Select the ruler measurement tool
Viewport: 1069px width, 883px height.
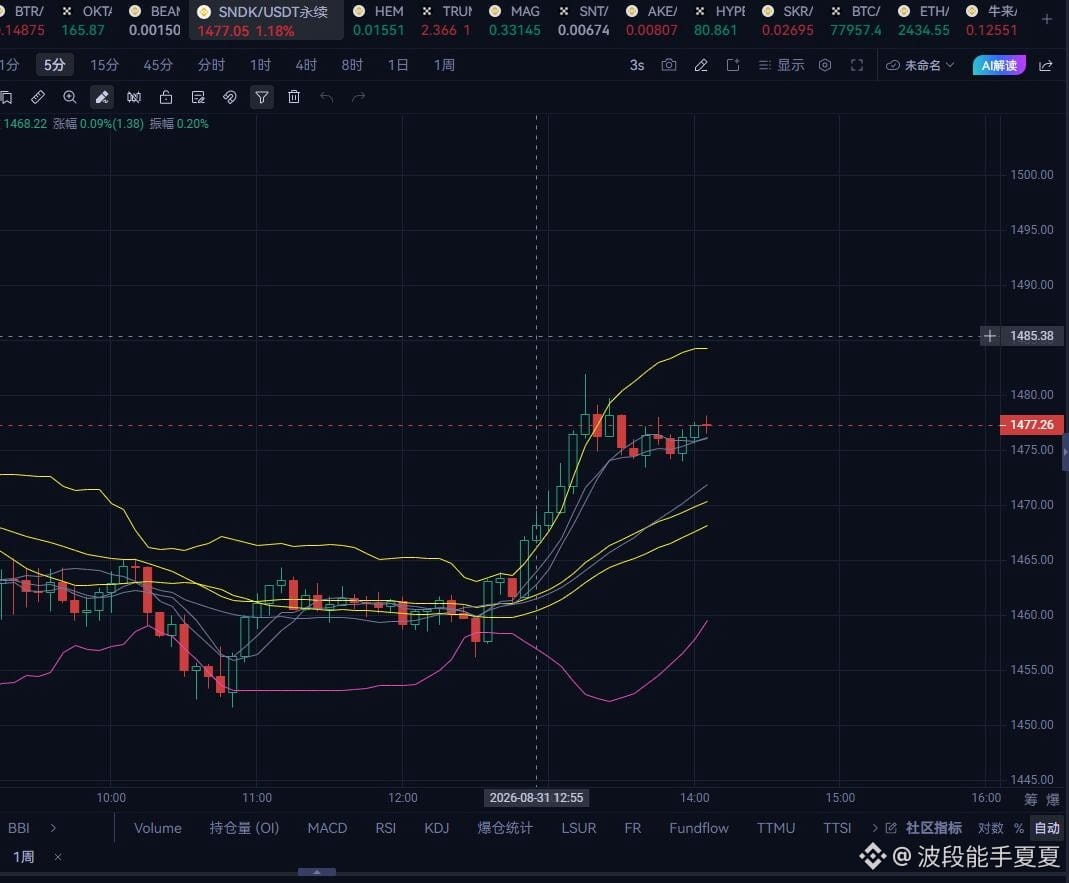click(38, 97)
